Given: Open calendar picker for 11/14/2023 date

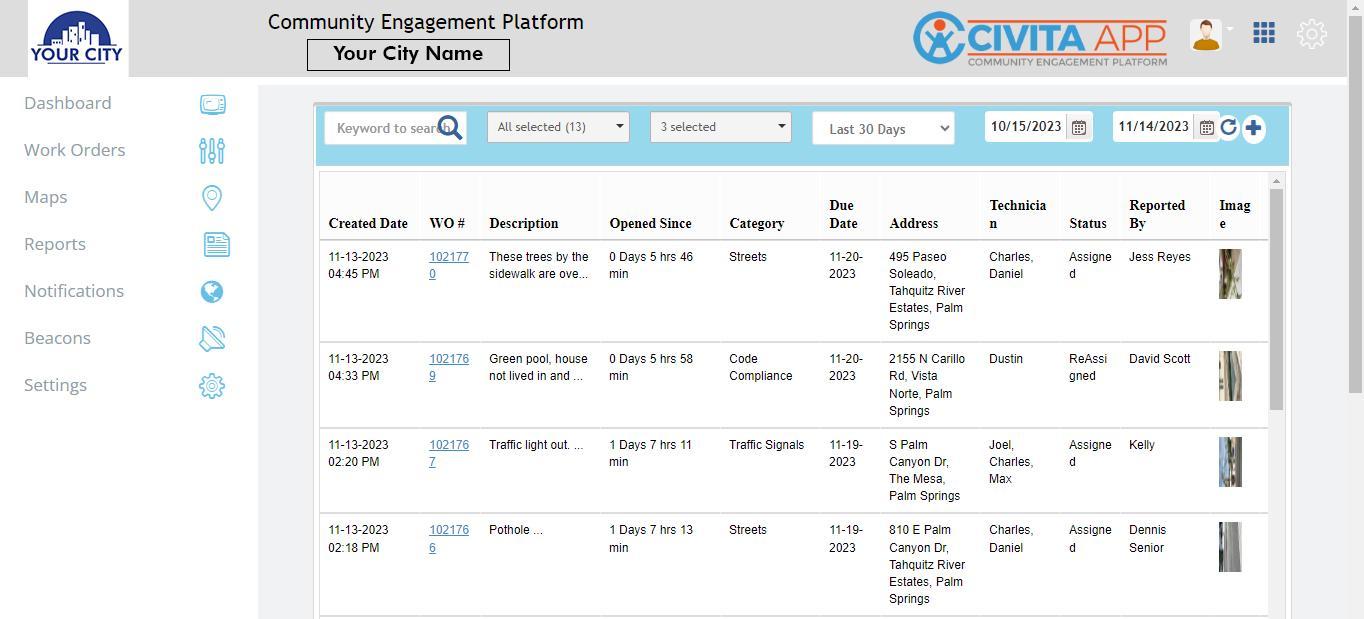Looking at the screenshot, I should (x=1206, y=128).
